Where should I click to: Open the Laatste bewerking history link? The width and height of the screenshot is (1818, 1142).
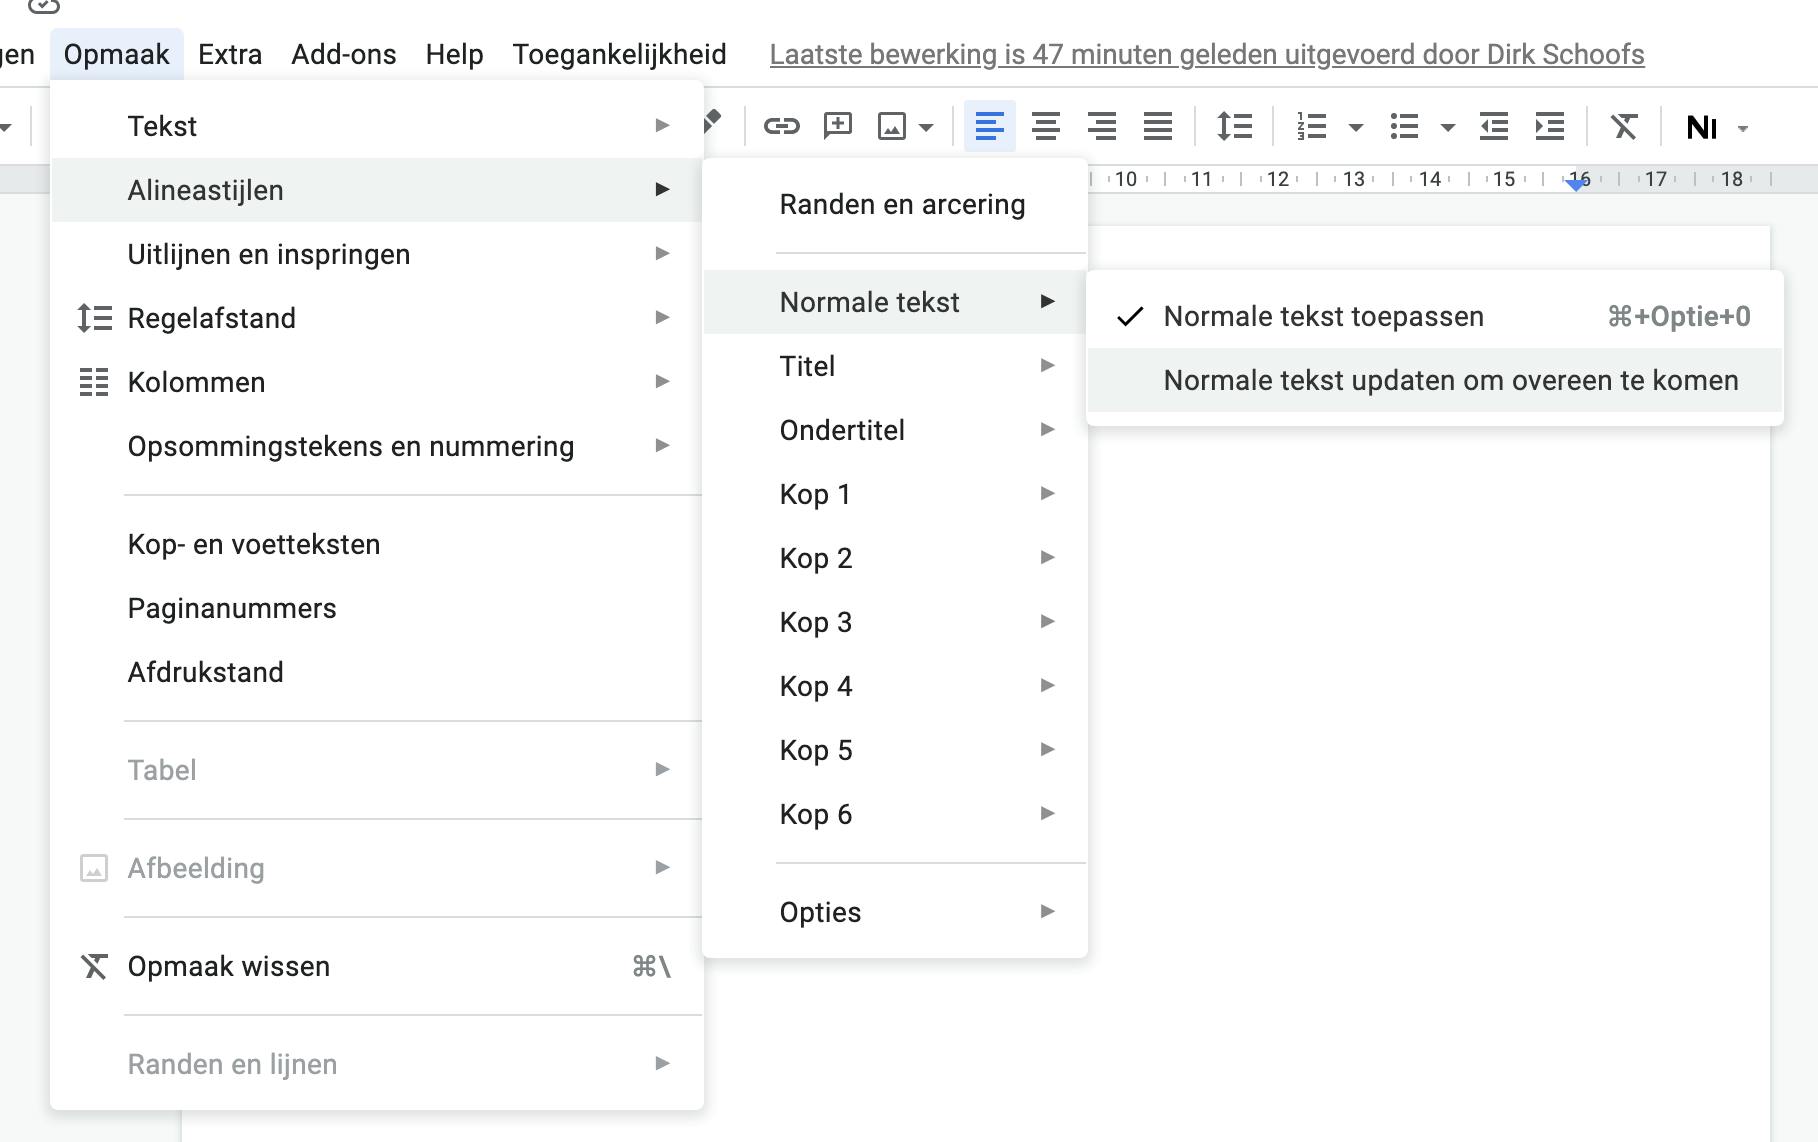coord(1206,54)
